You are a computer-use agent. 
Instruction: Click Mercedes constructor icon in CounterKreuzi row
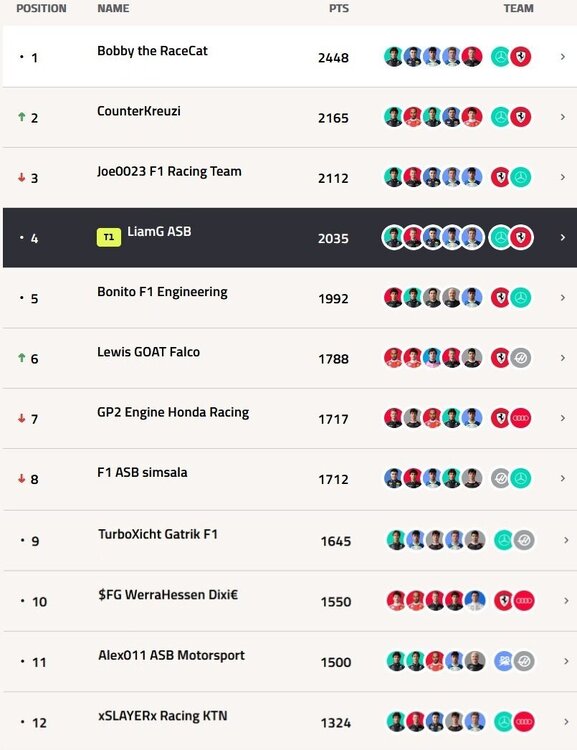pos(500,117)
